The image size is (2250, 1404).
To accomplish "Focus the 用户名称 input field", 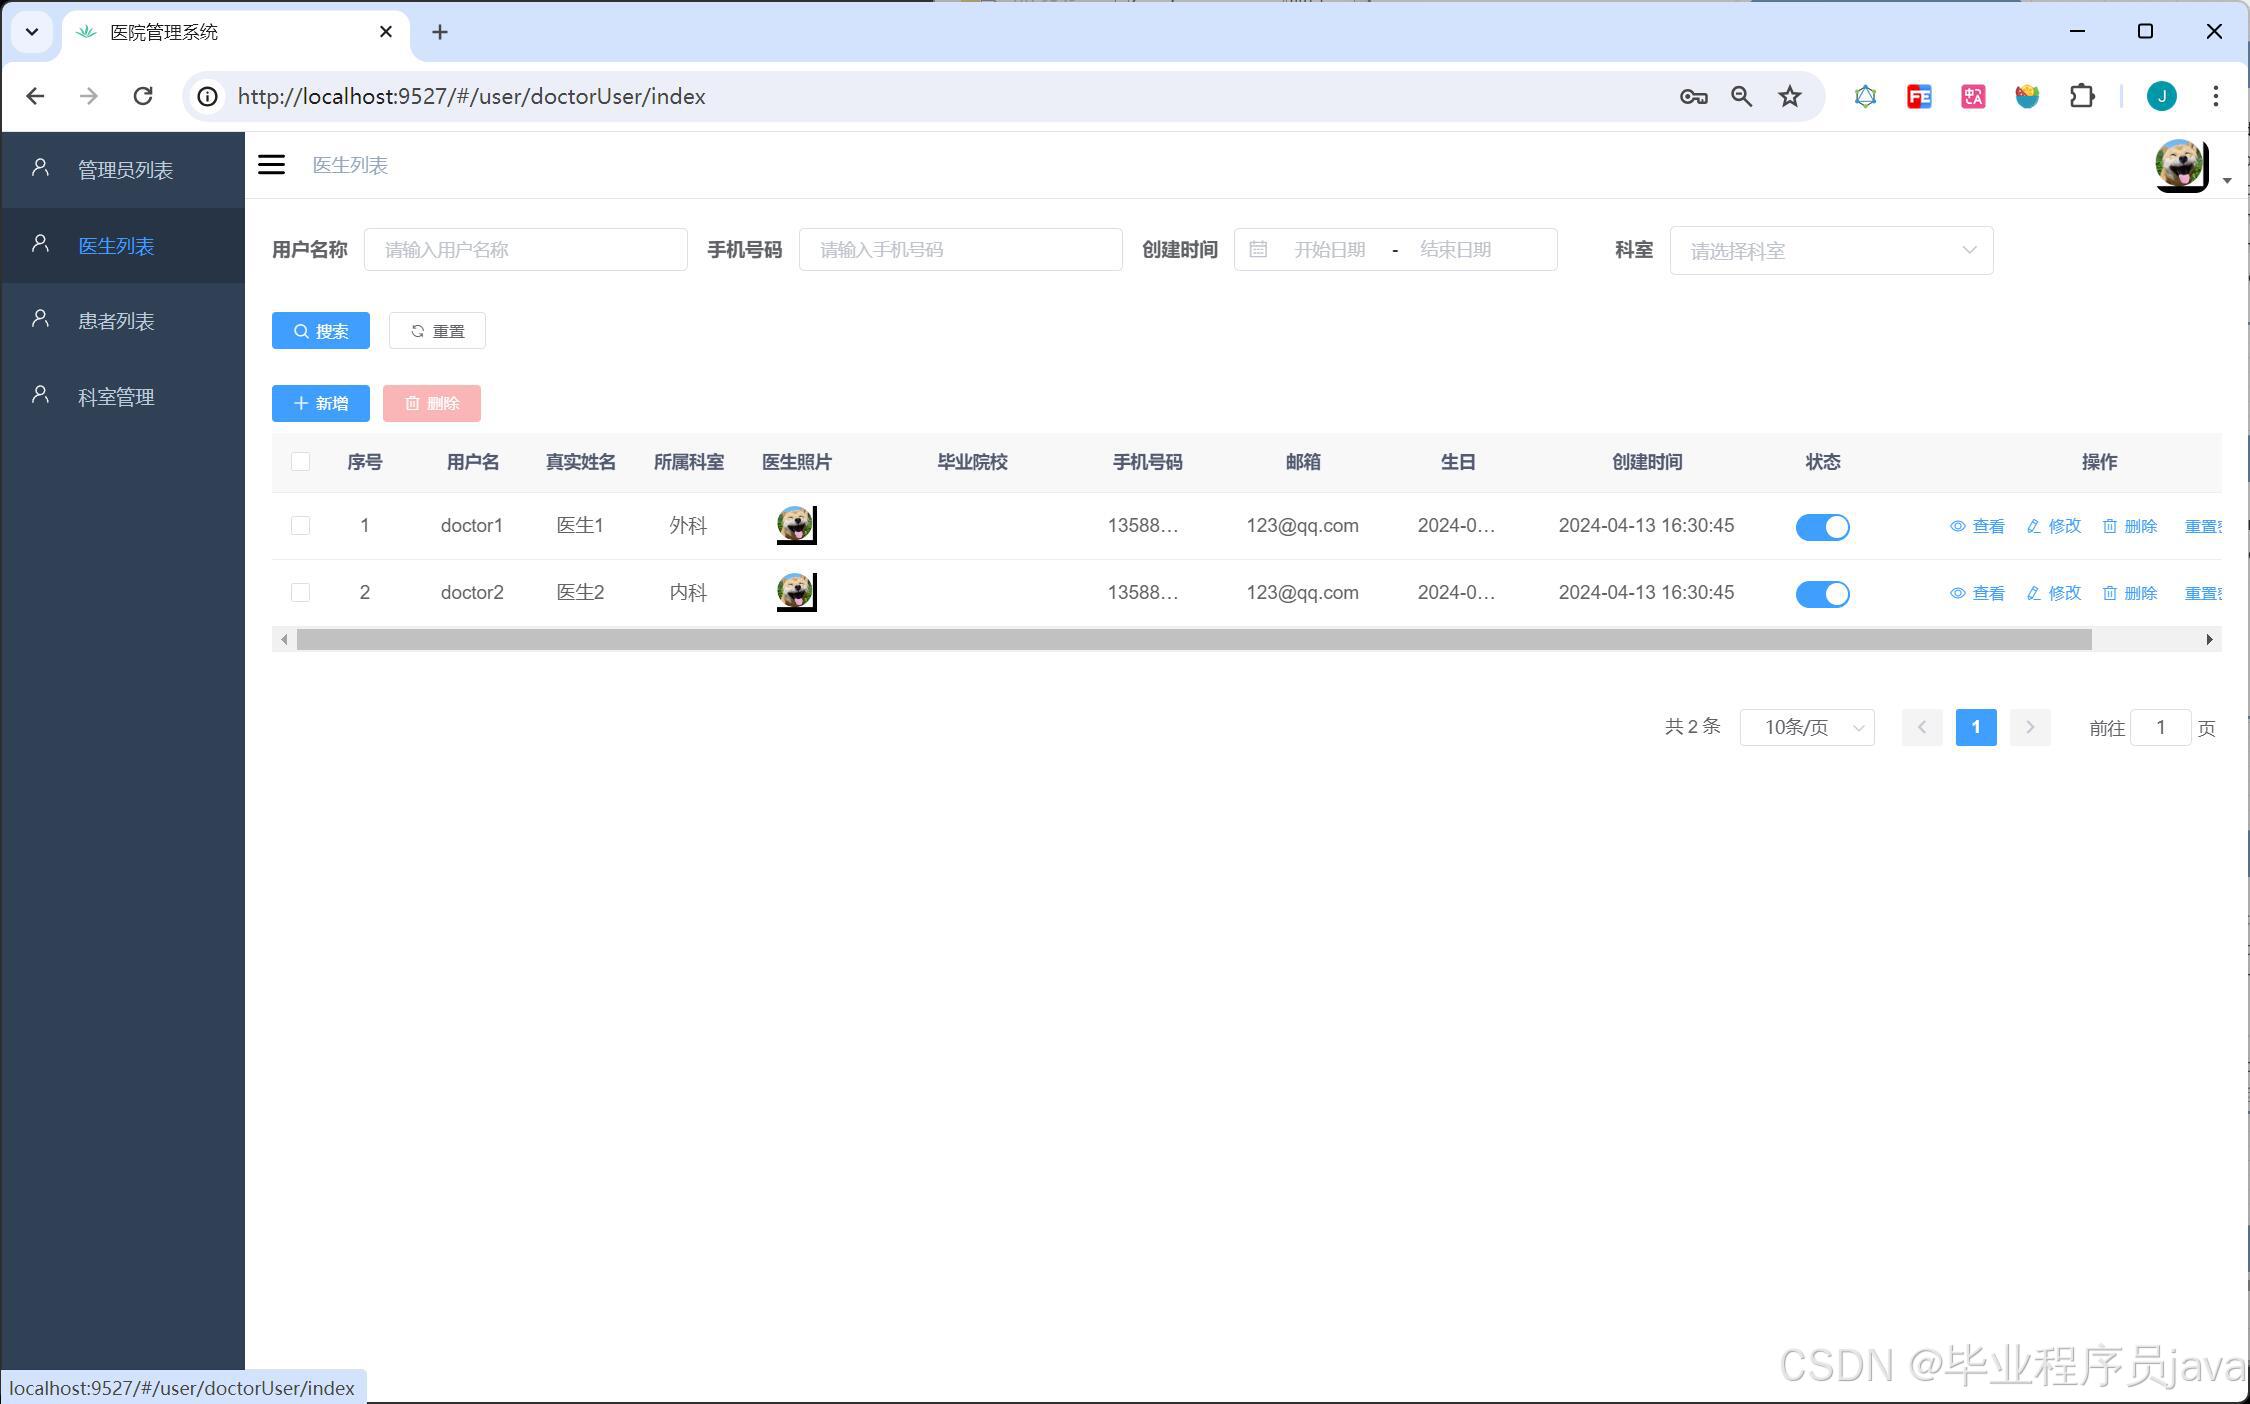I will [x=526, y=249].
